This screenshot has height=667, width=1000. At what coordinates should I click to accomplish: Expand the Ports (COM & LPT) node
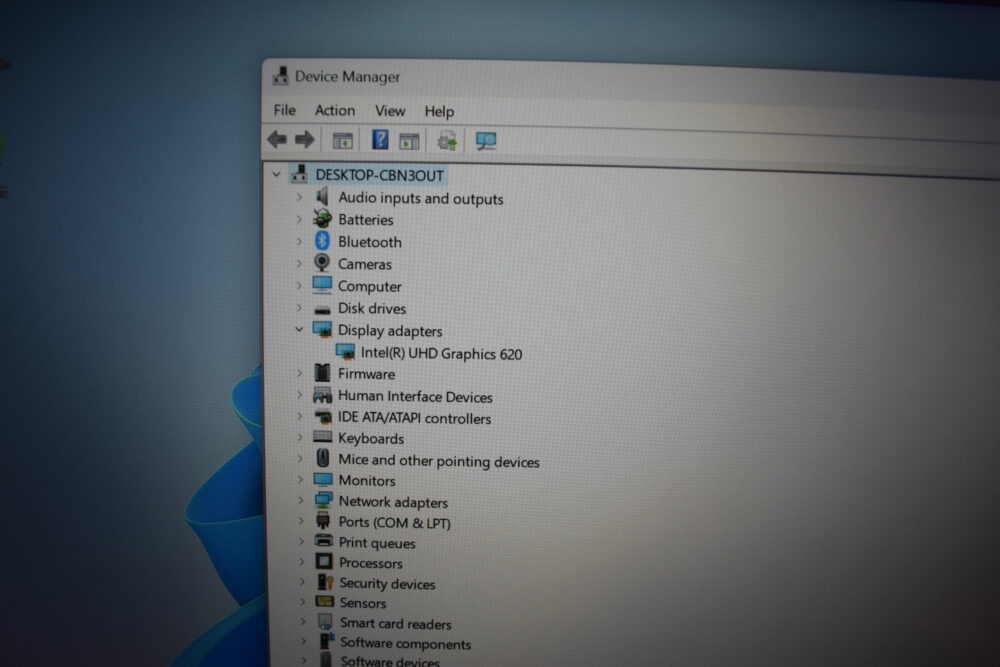tap(301, 520)
